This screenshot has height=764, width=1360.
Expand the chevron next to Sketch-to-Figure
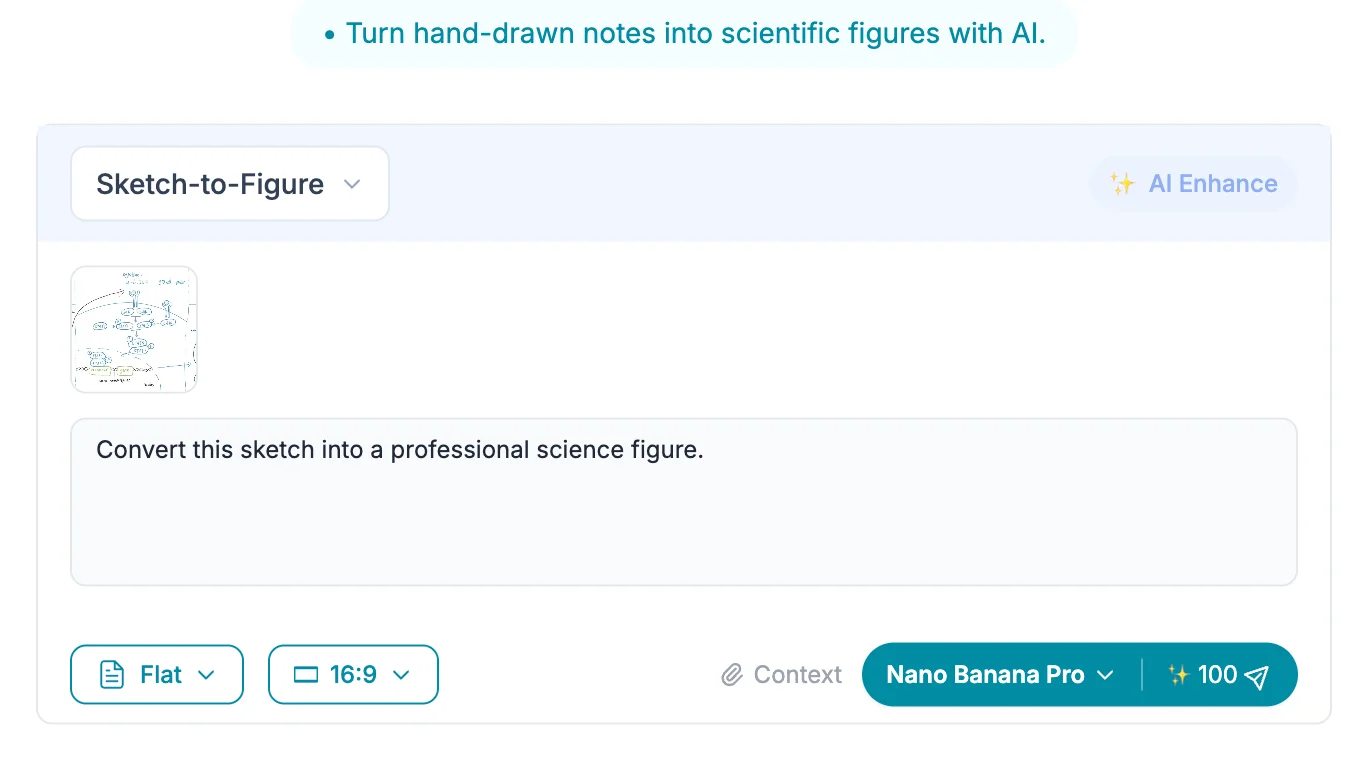(x=352, y=184)
